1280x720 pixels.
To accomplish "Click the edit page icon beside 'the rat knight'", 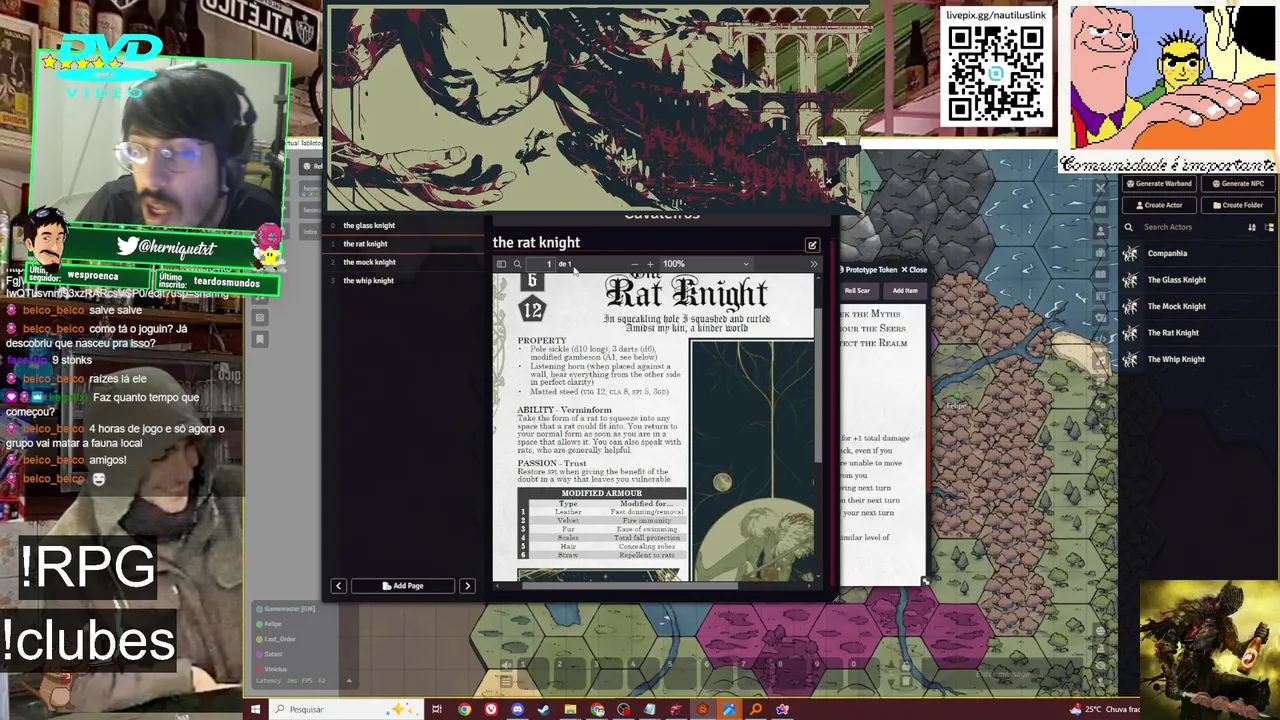I will [x=812, y=245].
